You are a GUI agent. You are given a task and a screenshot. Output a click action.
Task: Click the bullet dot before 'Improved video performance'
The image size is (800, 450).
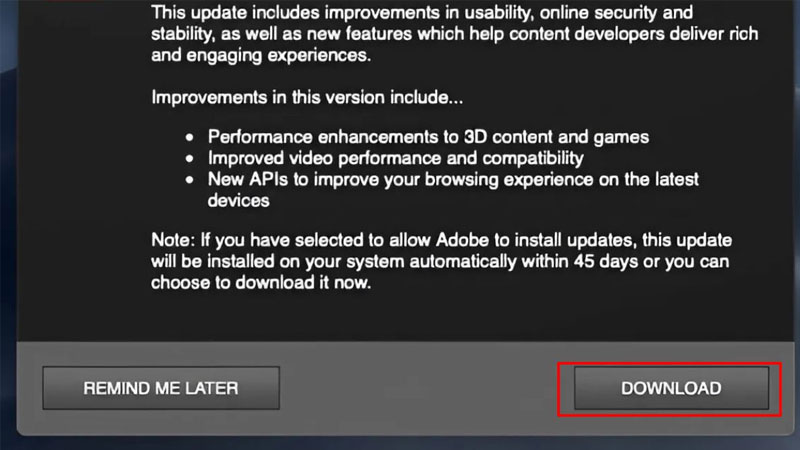[191, 158]
